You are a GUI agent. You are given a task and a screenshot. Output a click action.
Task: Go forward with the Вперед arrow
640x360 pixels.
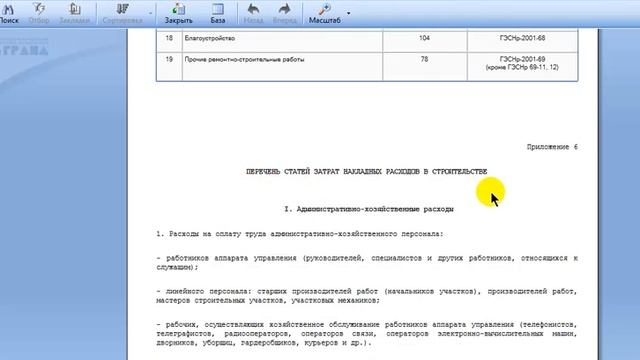coord(284,13)
